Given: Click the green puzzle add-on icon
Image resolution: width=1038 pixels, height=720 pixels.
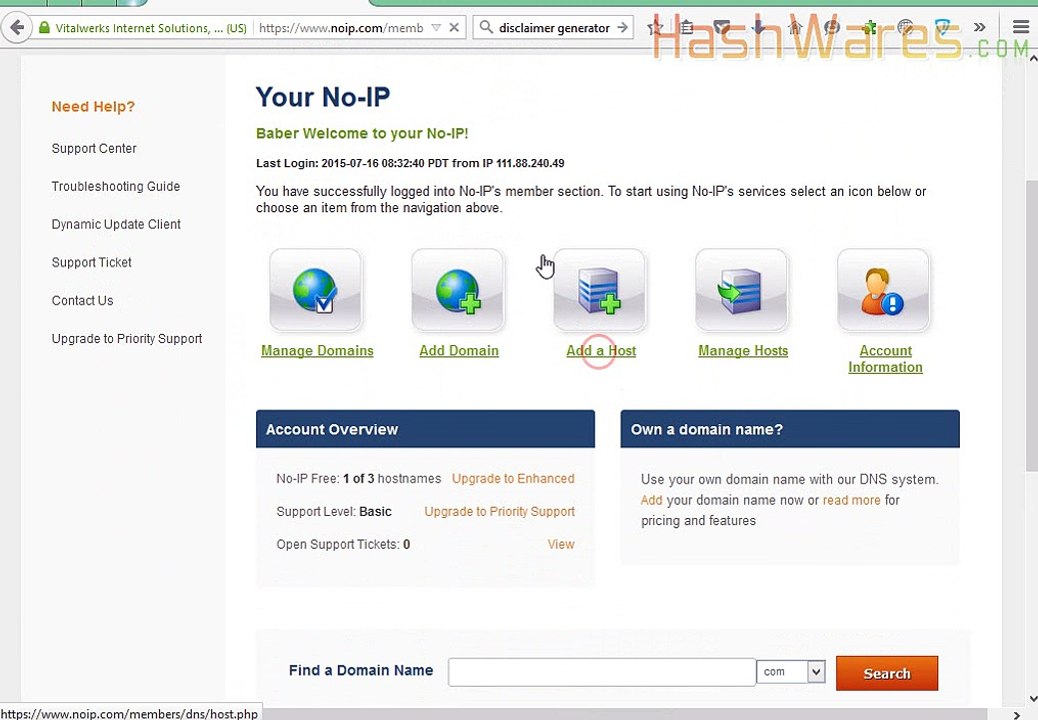Looking at the screenshot, I should click(869, 28).
